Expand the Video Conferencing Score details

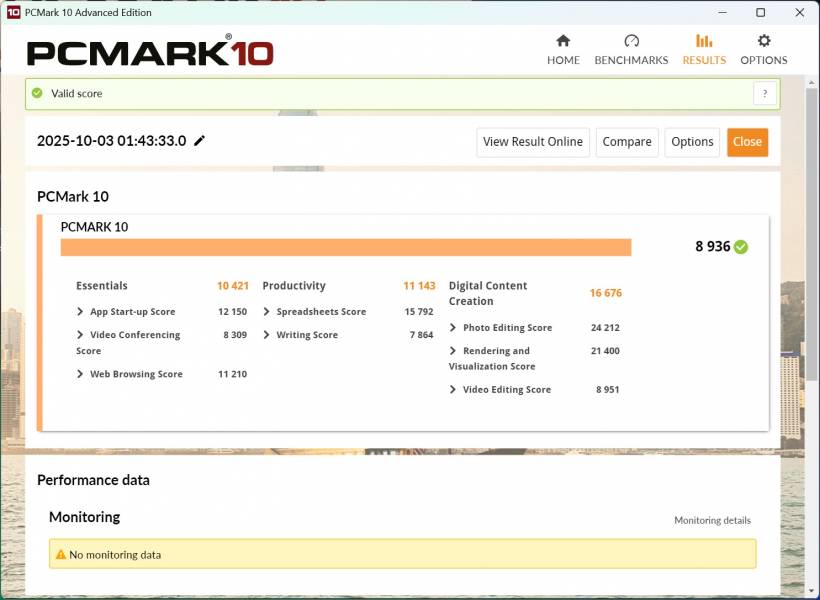(80, 335)
